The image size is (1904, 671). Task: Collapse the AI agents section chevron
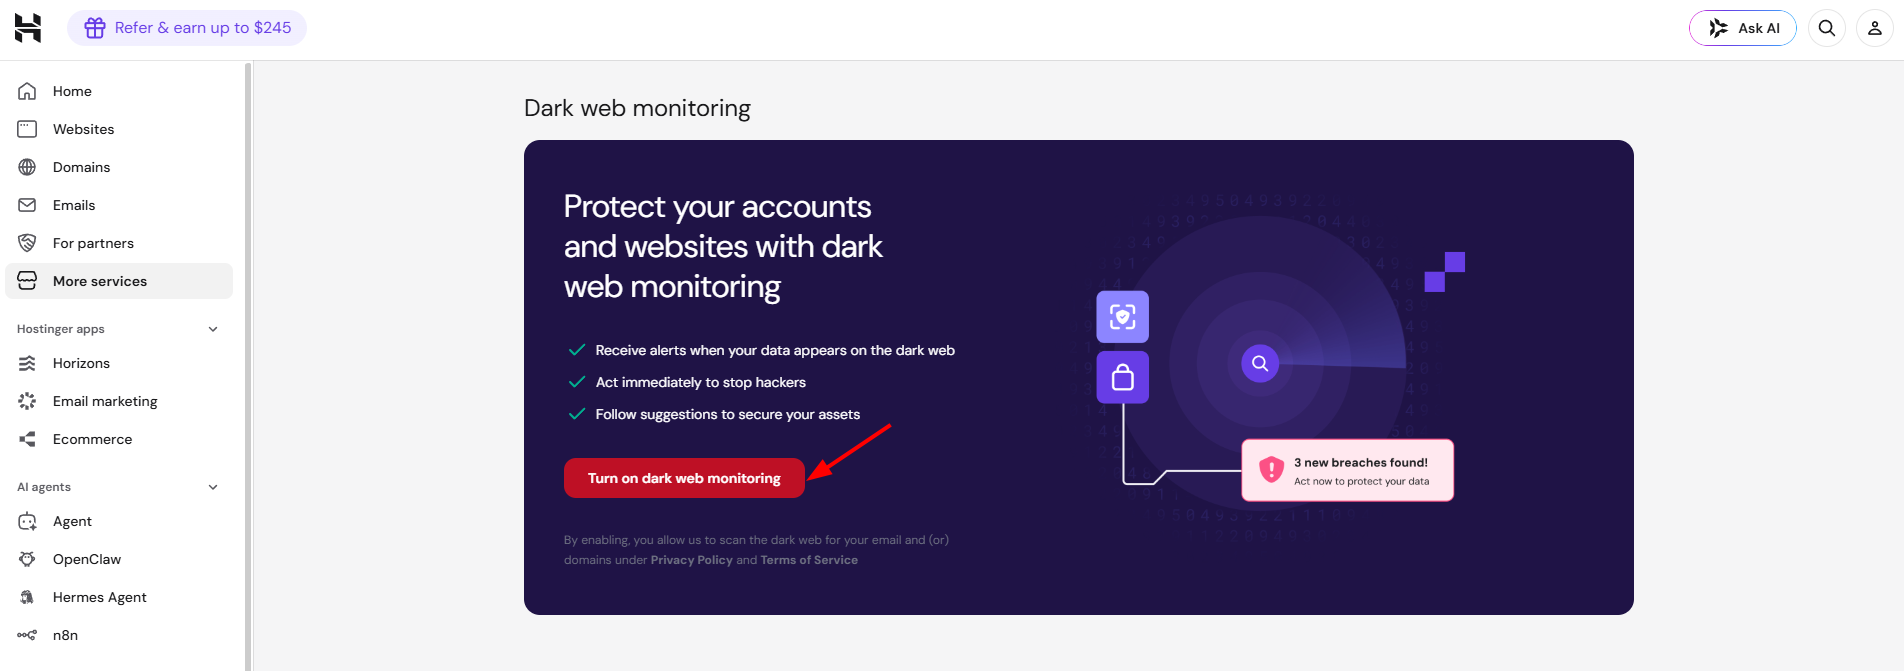click(213, 487)
